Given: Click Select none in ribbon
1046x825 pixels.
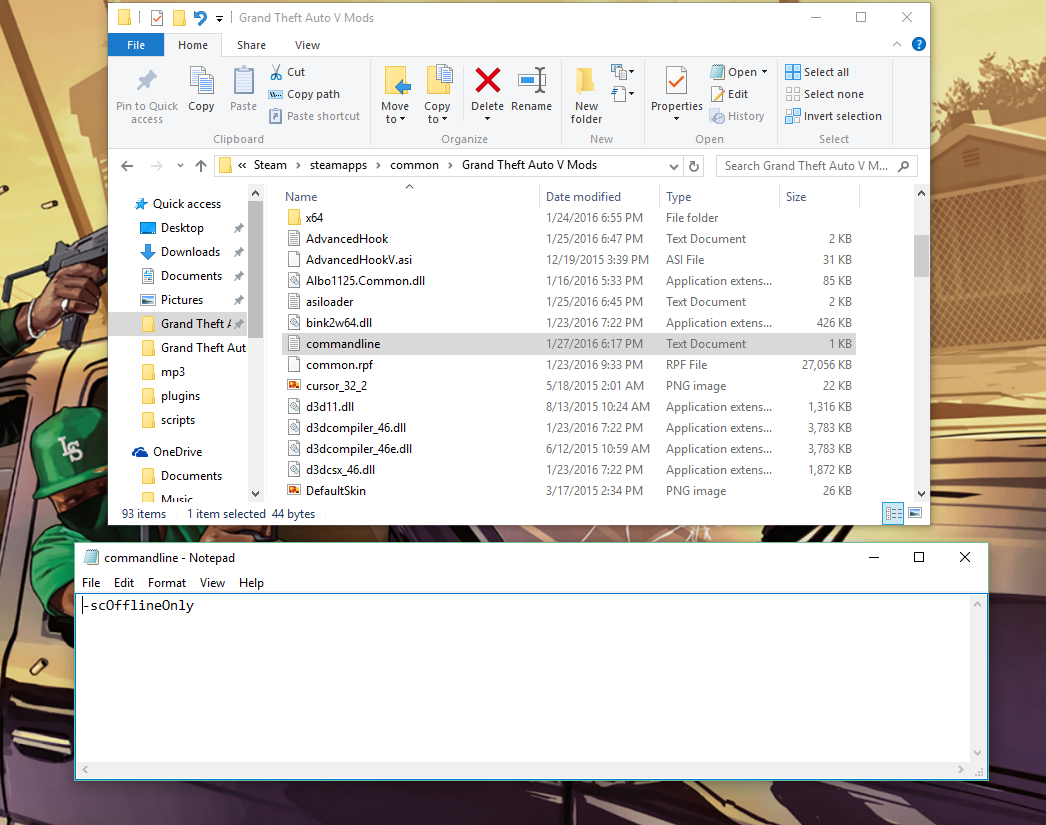Looking at the screenshot, I should (825, 94).
